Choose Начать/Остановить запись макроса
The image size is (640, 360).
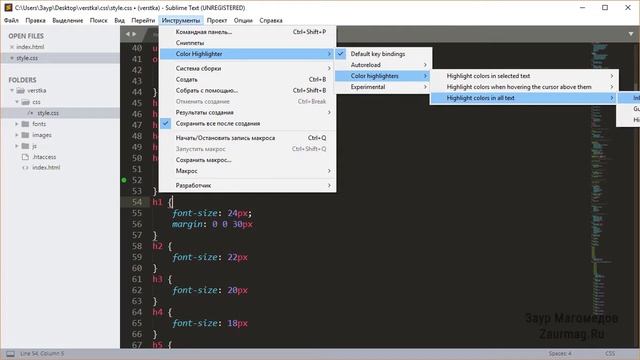point(247,138)
